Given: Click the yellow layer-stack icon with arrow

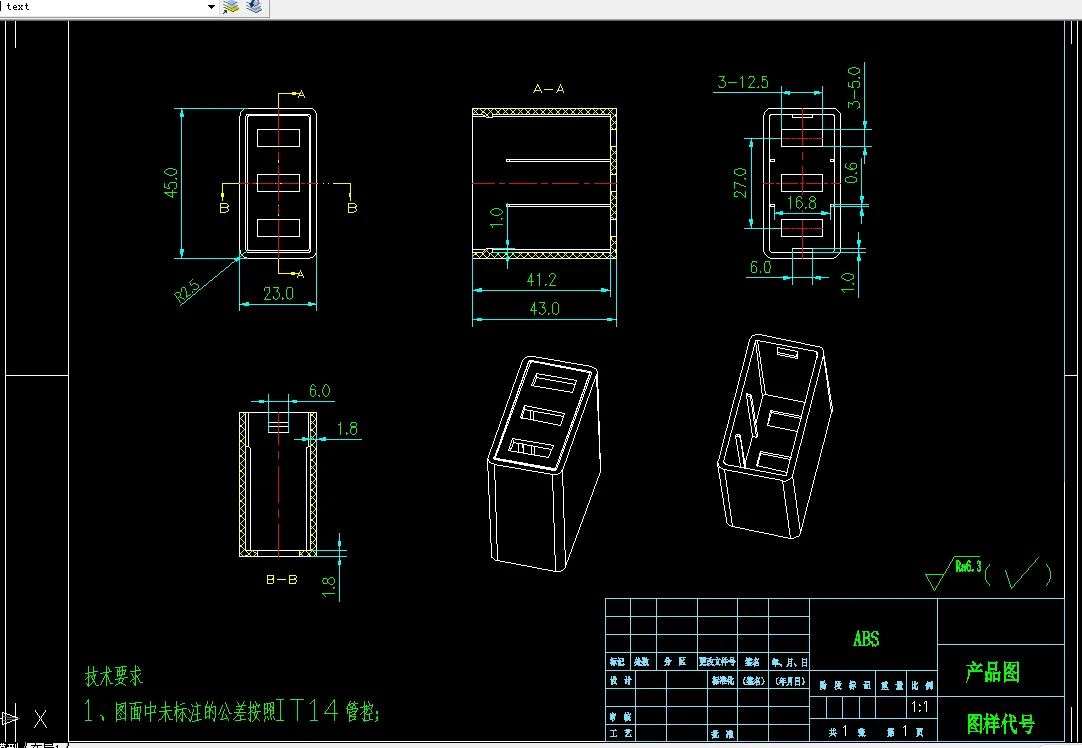Looking at the screenshot, I should [230, 7].
